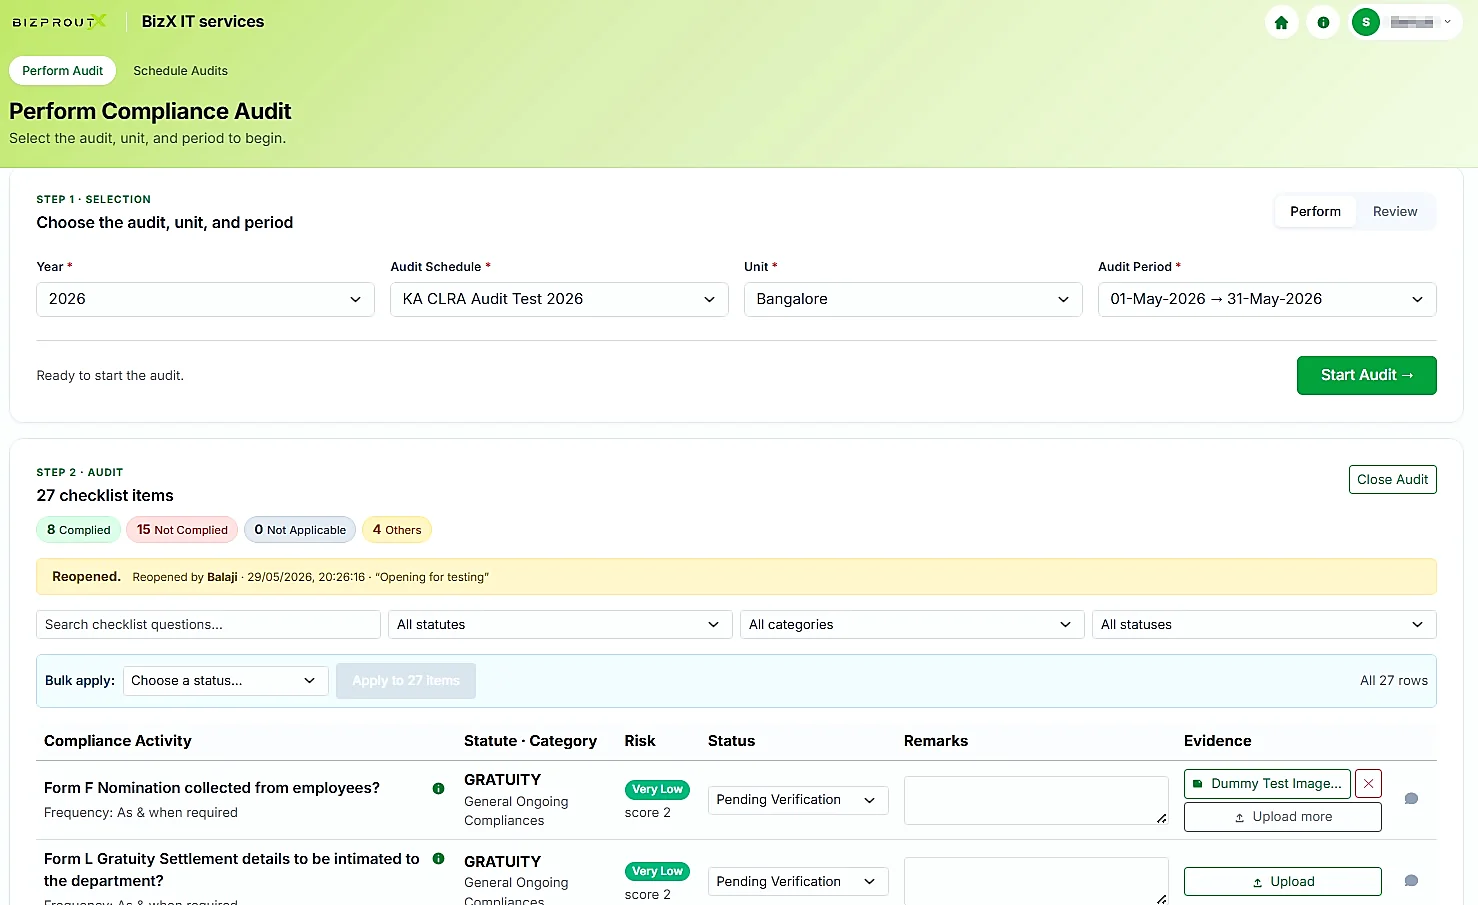Open comments for Form L Gratuity row
Screen dimensions: 1478x905
click(x=1411, y=881)
